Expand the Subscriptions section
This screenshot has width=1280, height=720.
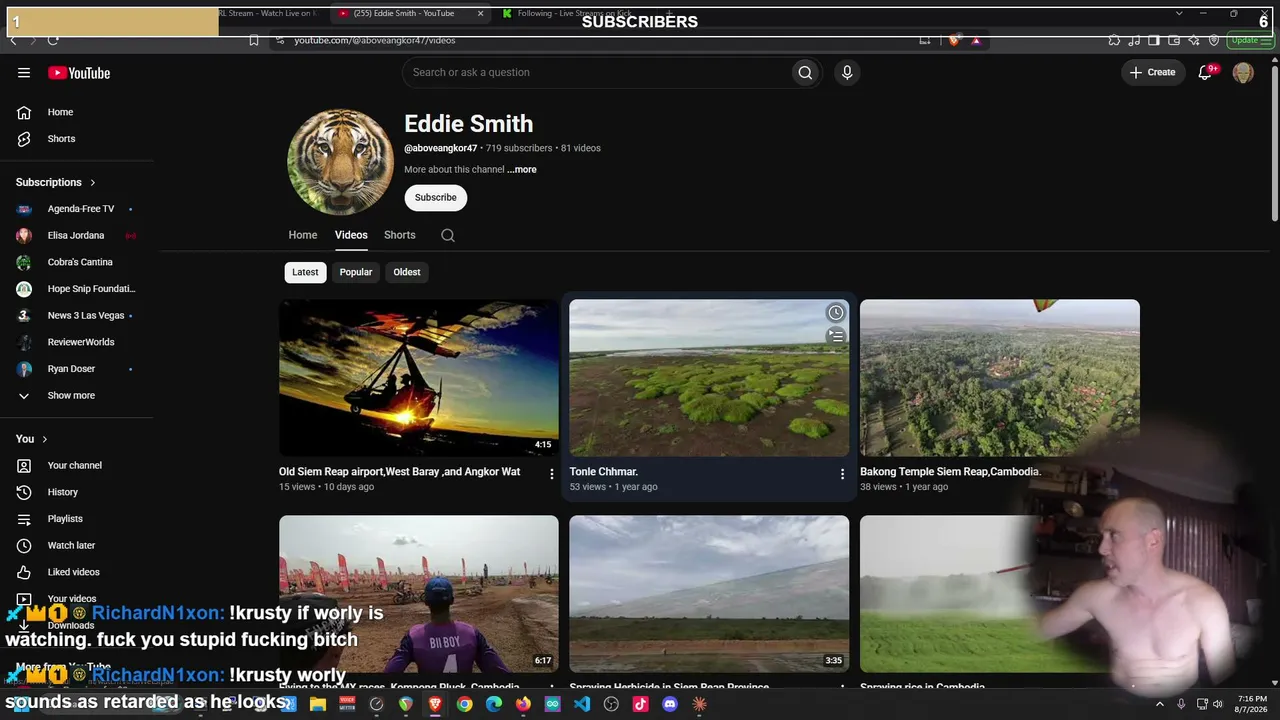click(56, 182)
